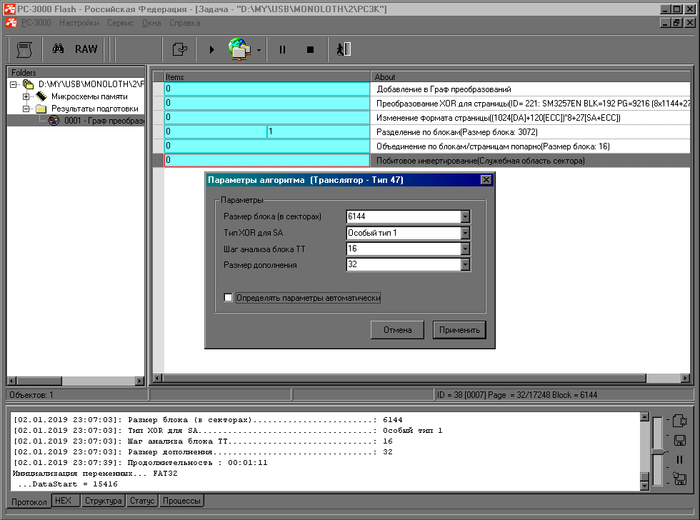Click the save log disk icon
Screen dimensions: 700x520
679,440
